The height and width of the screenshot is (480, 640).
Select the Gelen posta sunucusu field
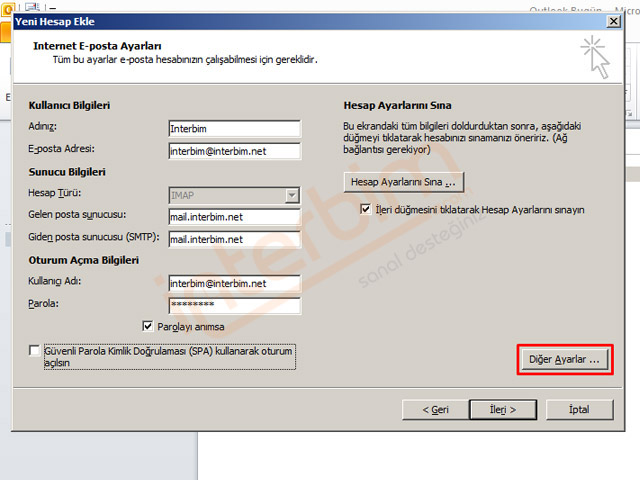coord(234,217)
